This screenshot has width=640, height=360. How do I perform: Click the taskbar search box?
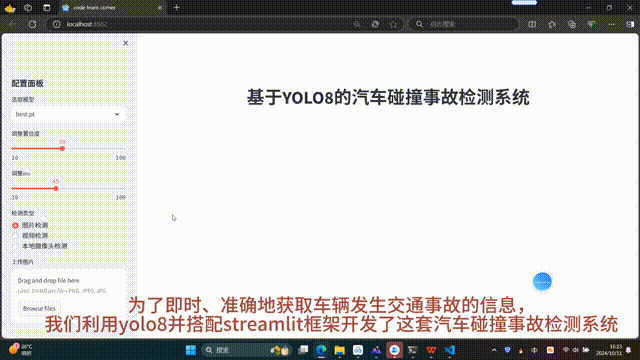coord(246,350)
